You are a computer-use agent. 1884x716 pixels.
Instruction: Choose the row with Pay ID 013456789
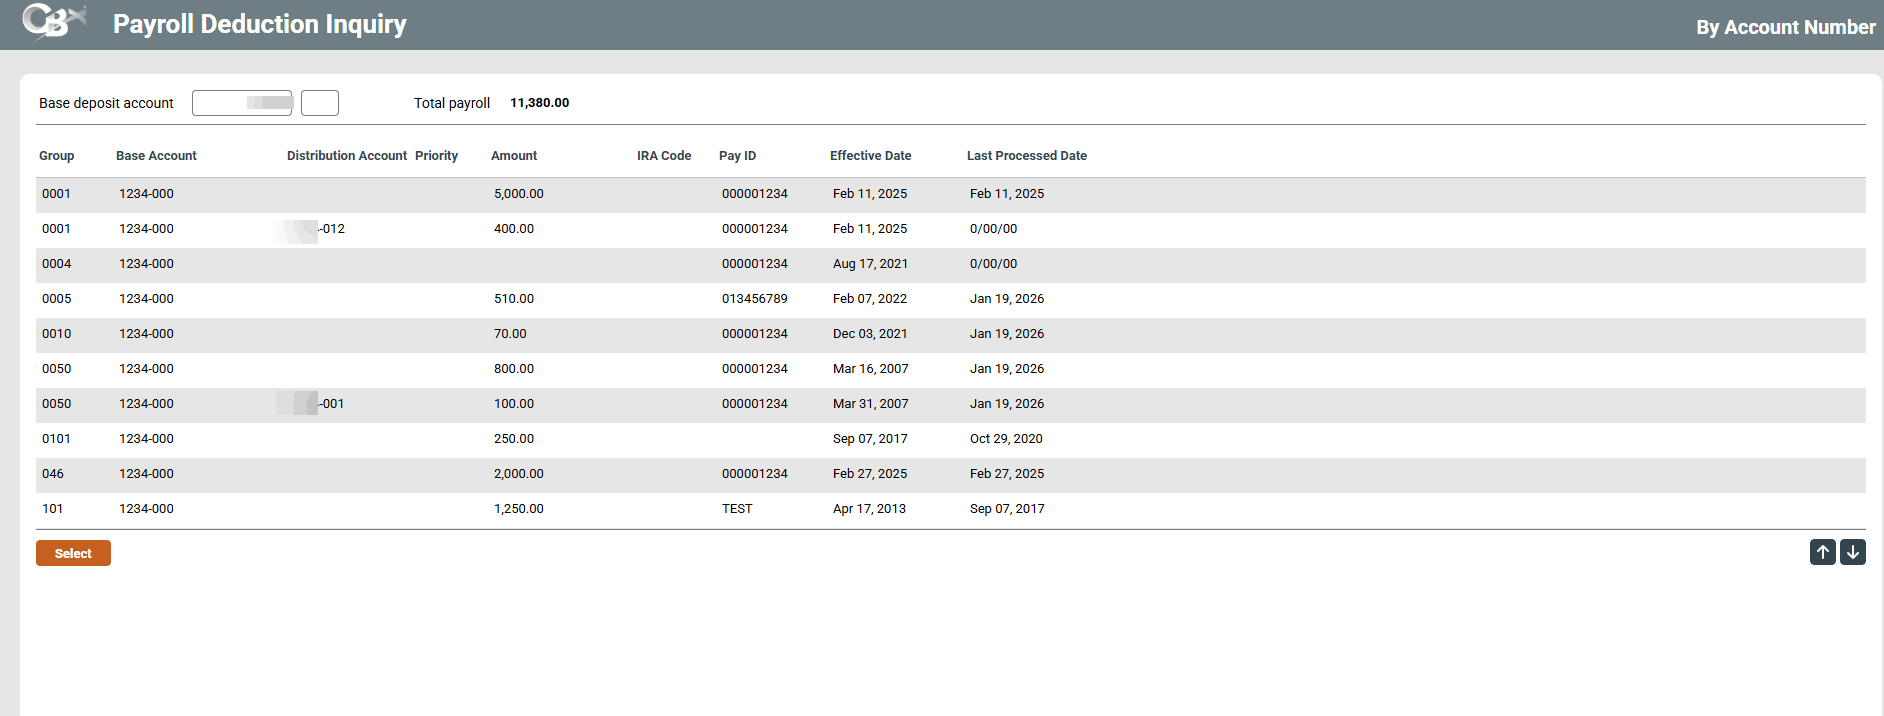click(754, 299)
